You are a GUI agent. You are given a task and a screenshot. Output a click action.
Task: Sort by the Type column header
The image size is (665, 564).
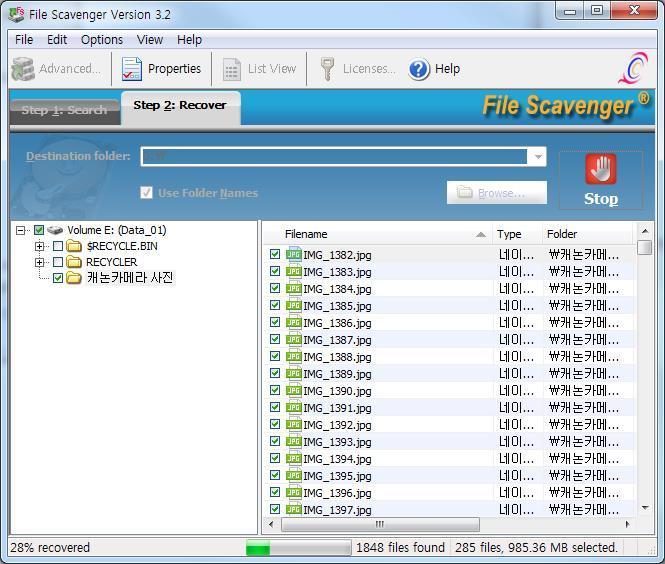[517, 234]
